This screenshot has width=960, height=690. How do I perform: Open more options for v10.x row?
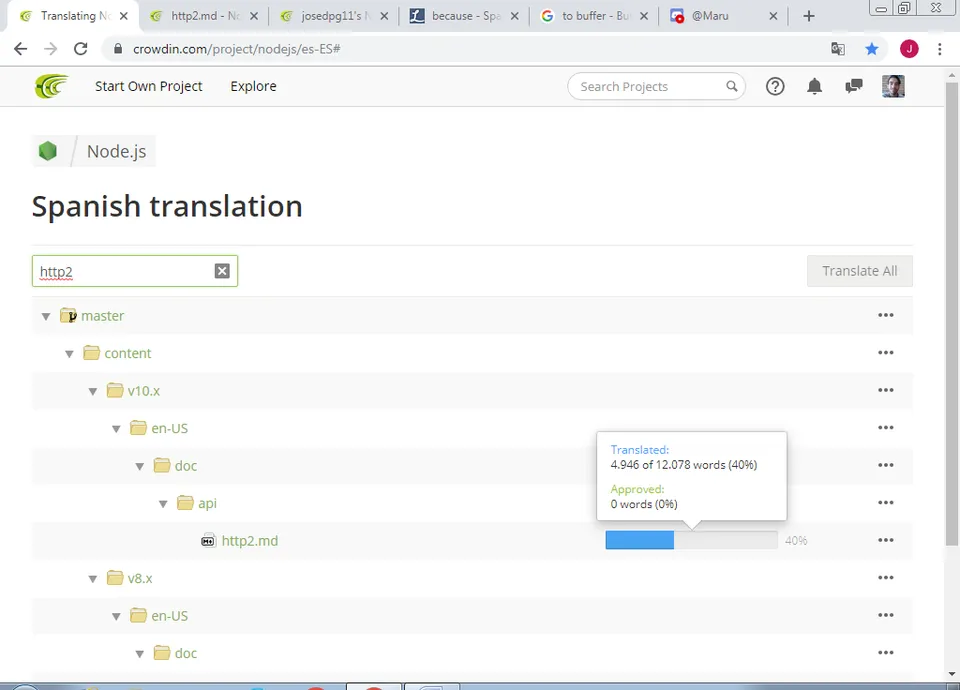[x=886, y=390]
